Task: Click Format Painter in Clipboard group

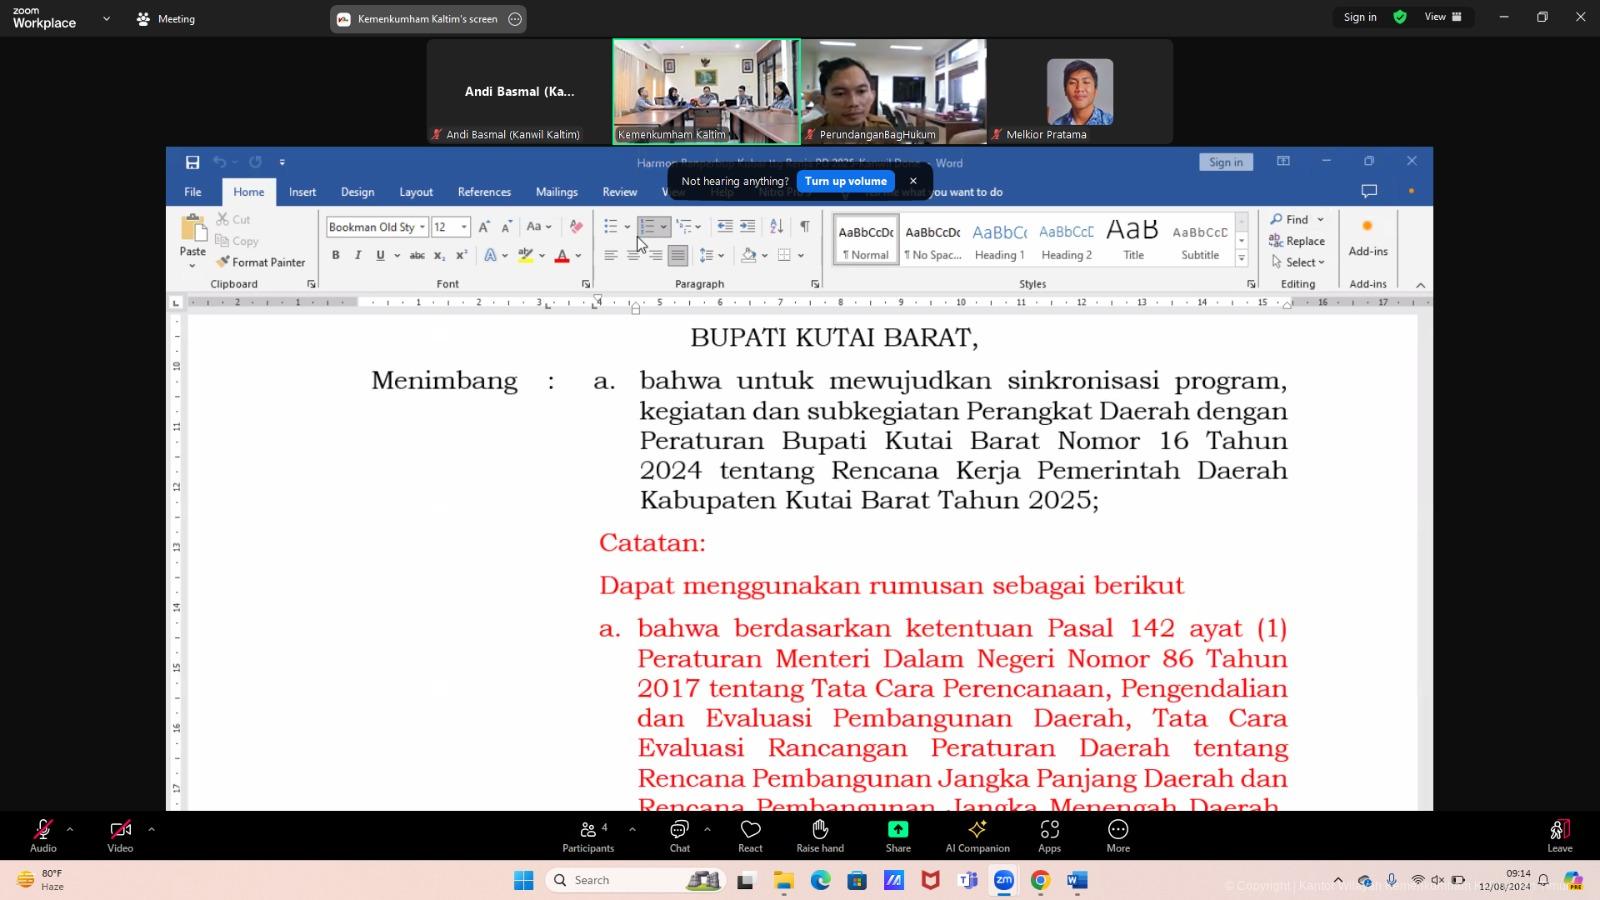Action: [x=260, y=262]
